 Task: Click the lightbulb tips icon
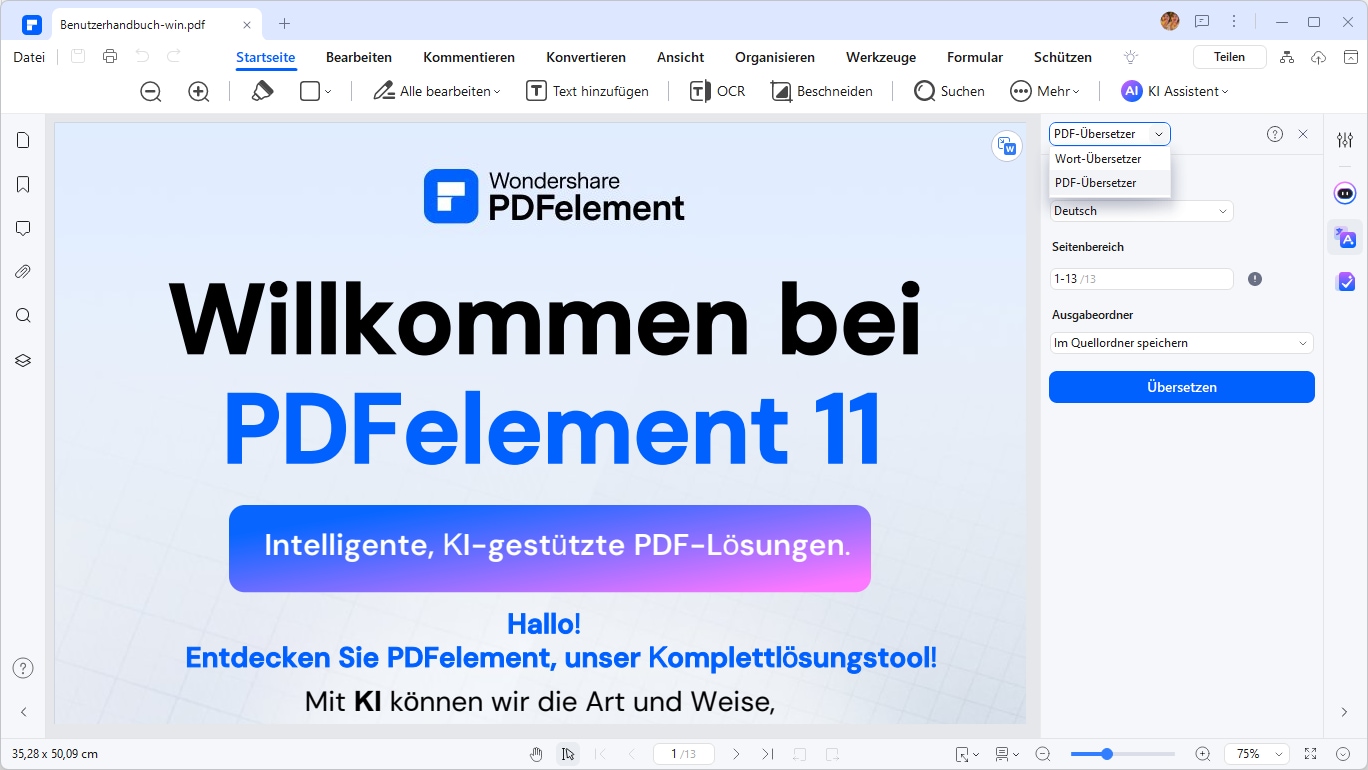(x=1131, y=57)
